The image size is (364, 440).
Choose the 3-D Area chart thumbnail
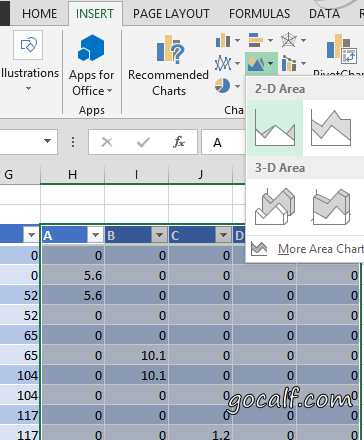(275, 207)
